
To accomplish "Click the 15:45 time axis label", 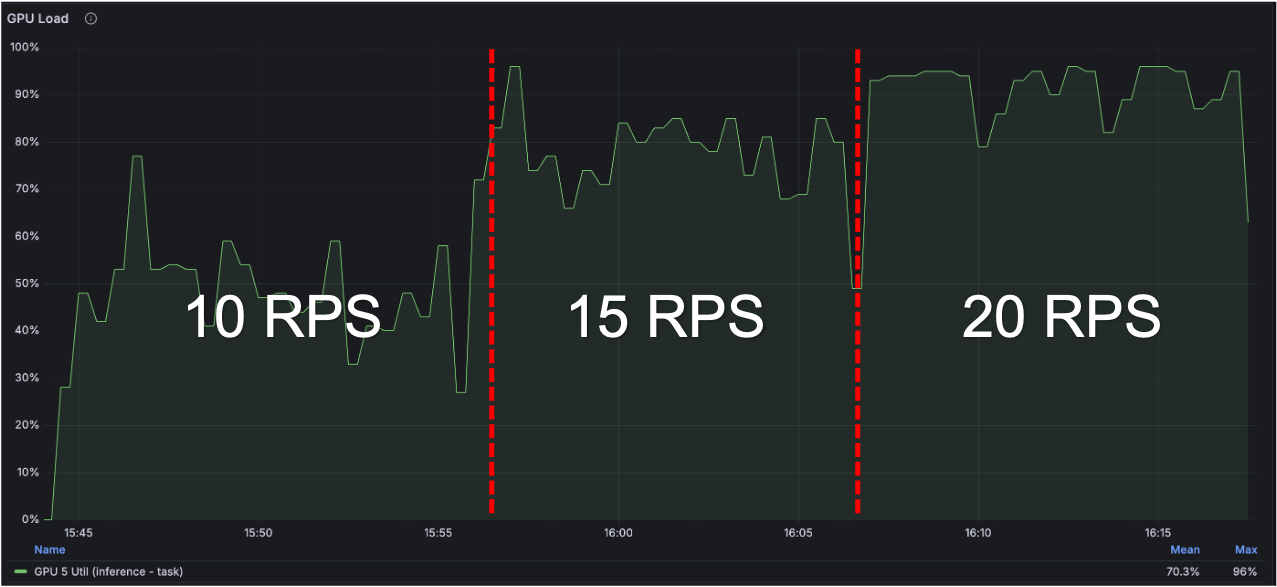I will 78,533.
